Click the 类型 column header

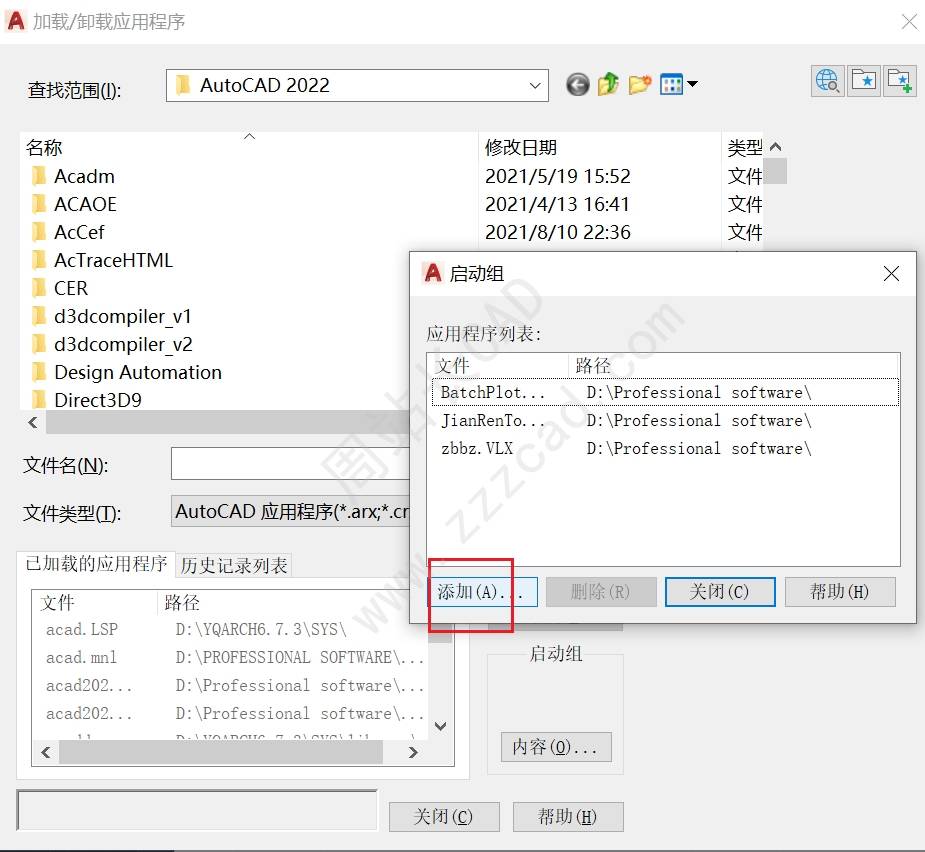[x=744, y=148]
